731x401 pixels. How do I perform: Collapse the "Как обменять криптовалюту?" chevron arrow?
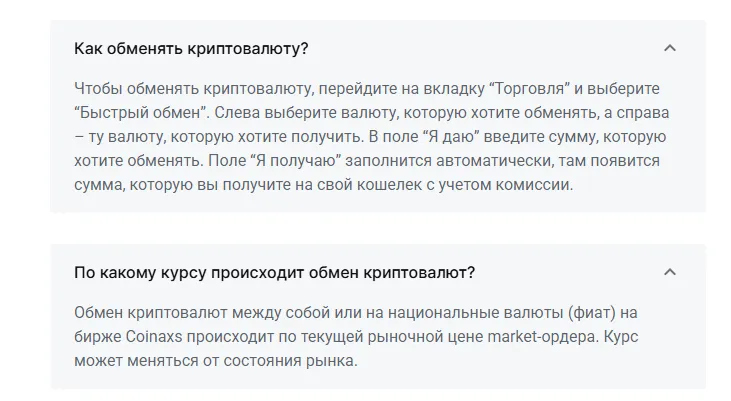point(669,48)
